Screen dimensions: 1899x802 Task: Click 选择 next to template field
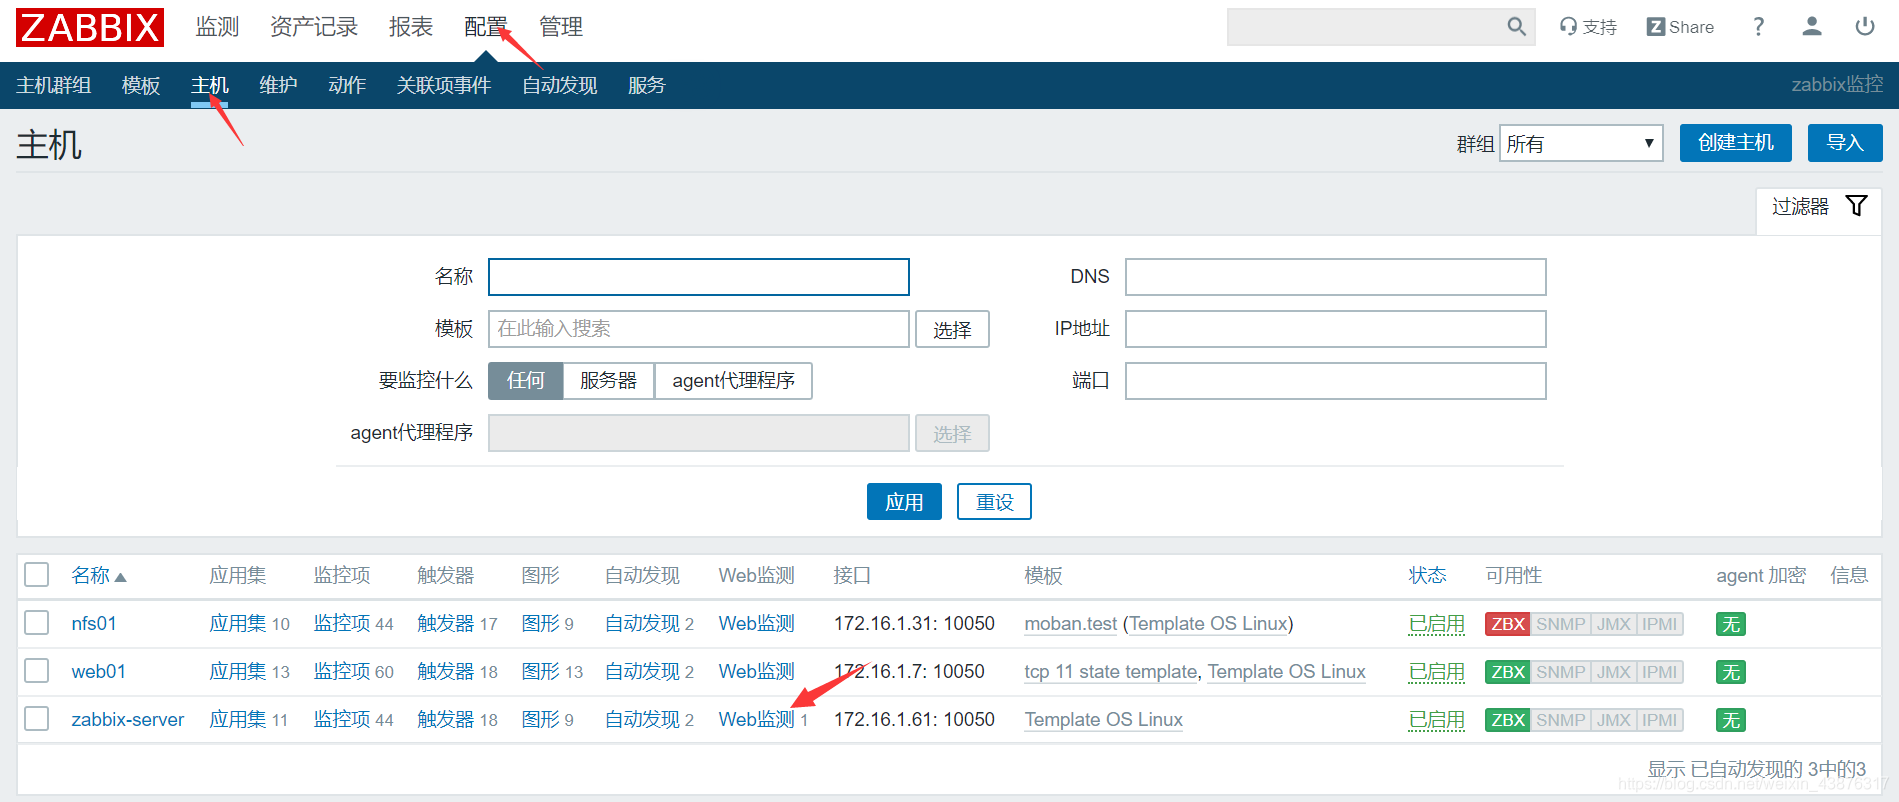click(x=952, y=329)
